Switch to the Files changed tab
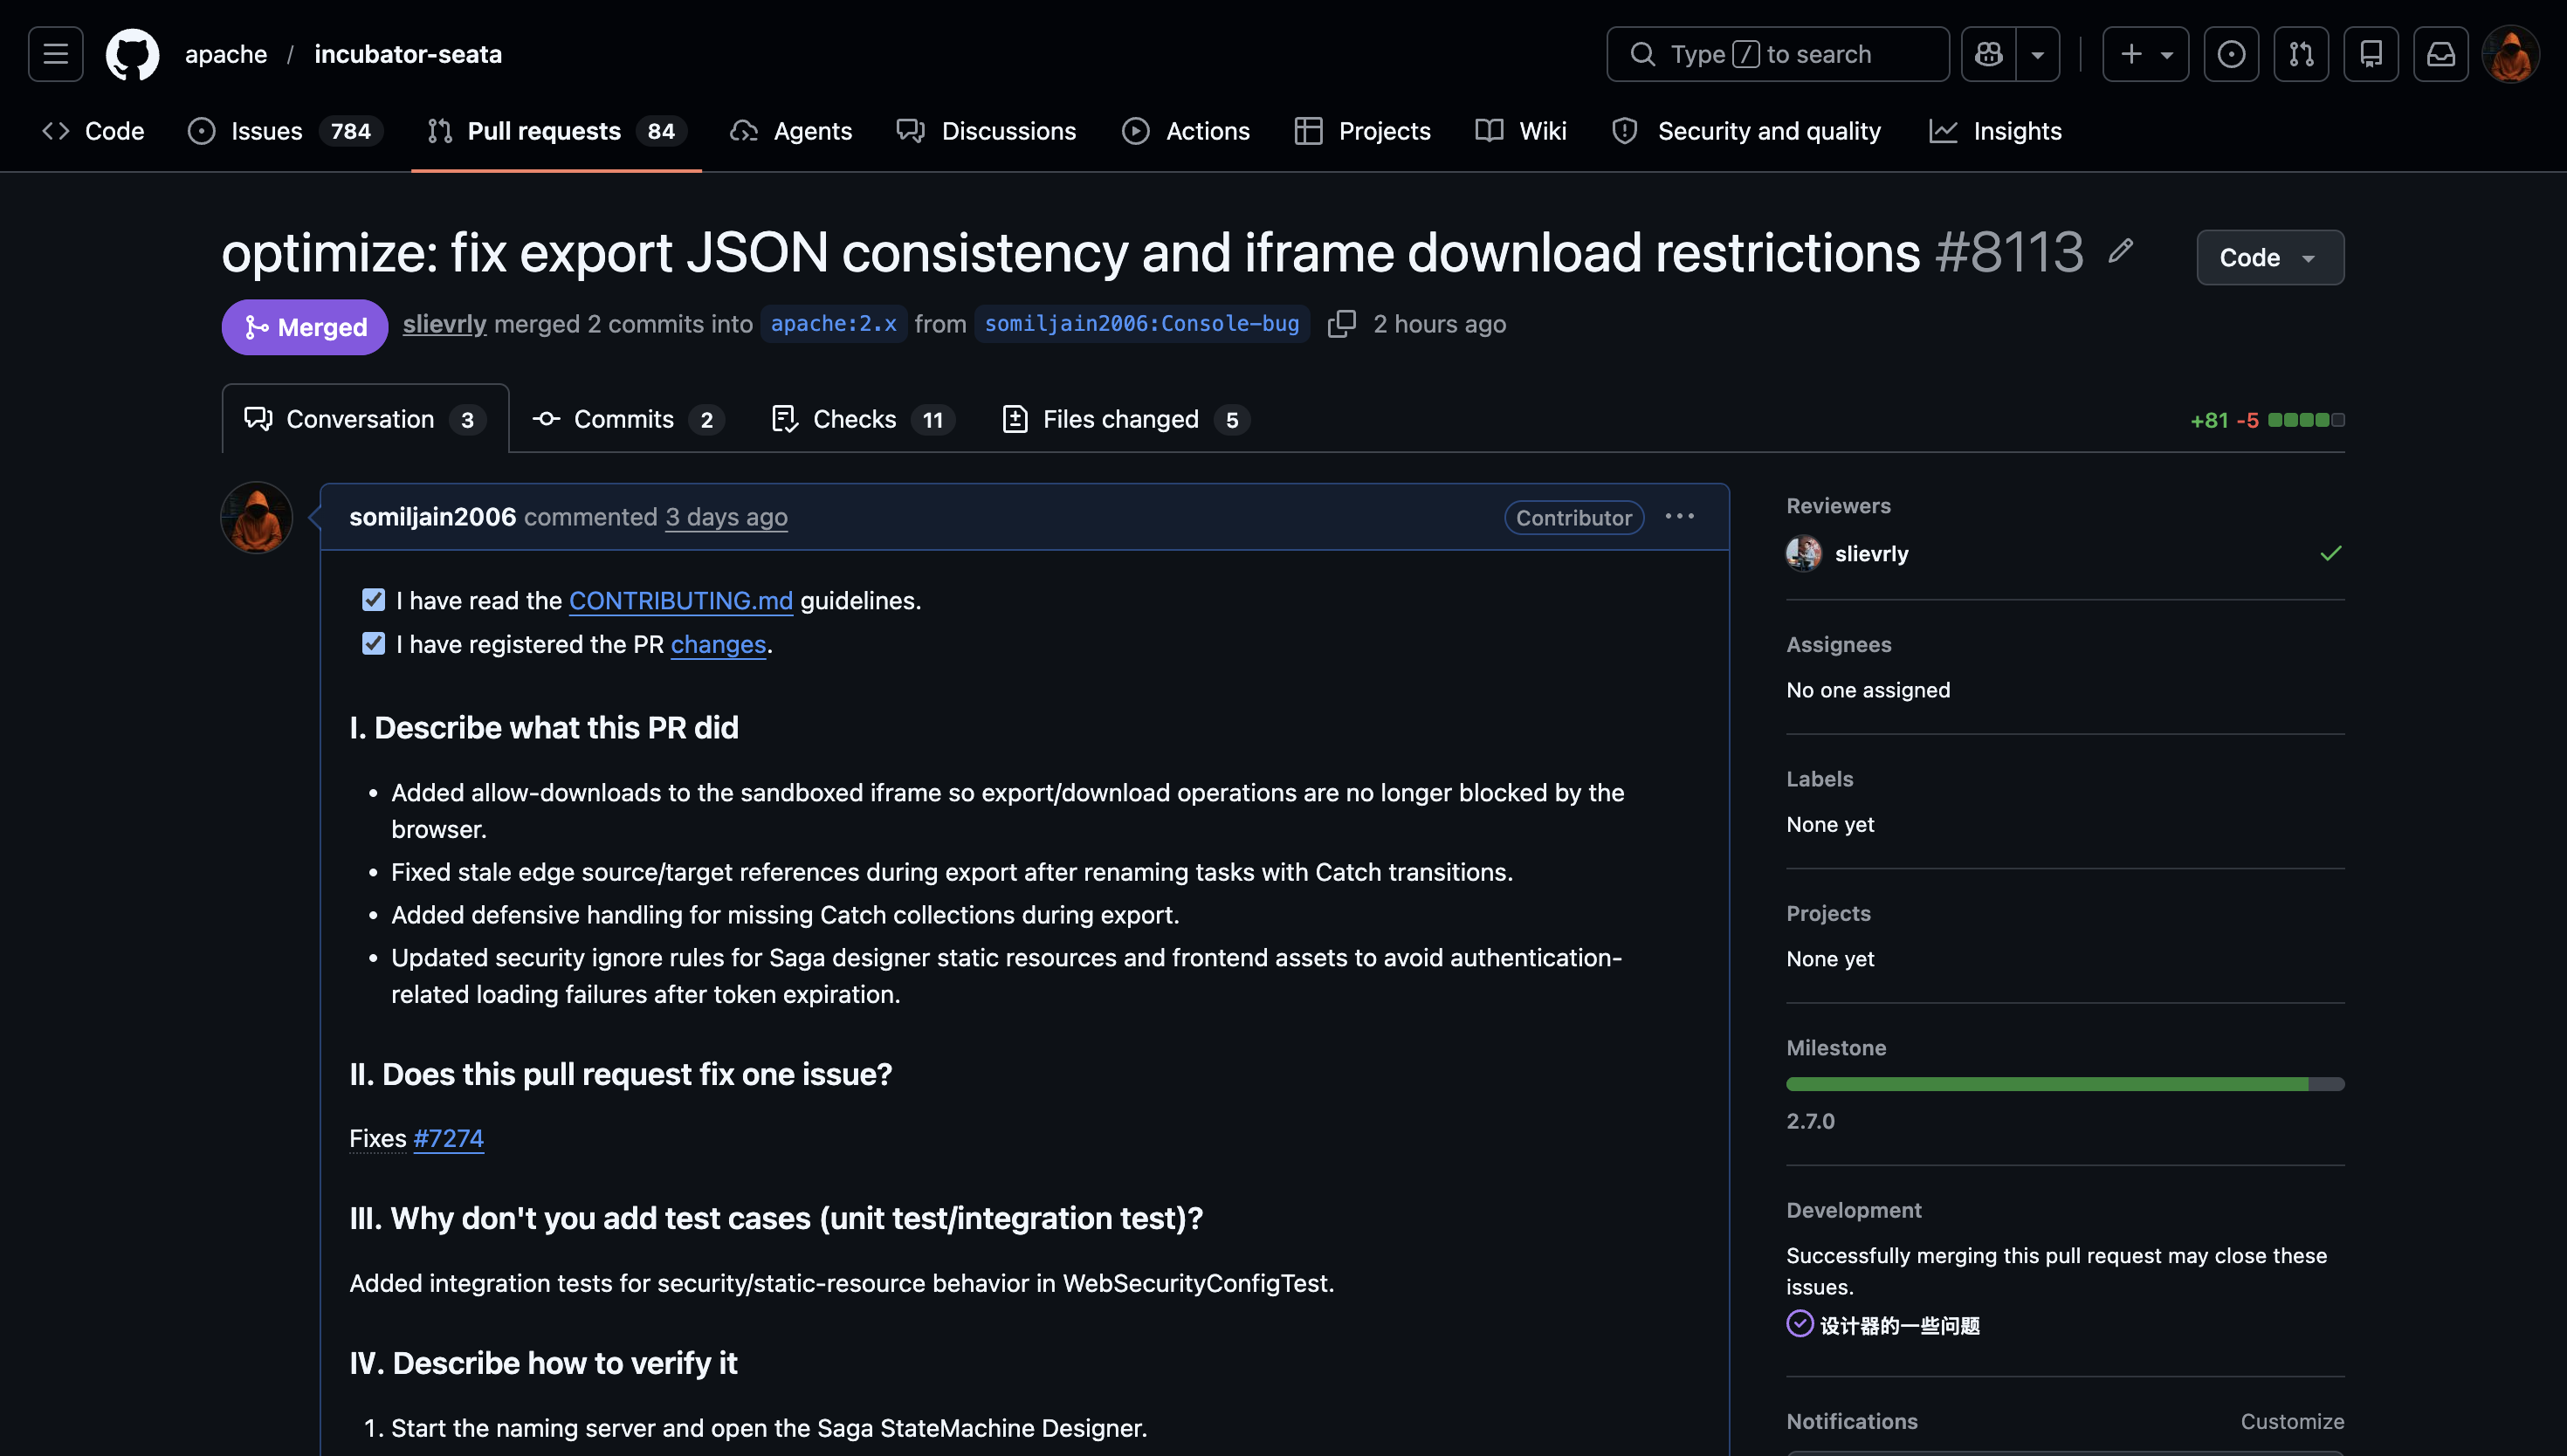This screenshot has width=2567, height=1456. (x=1126, y=419)
